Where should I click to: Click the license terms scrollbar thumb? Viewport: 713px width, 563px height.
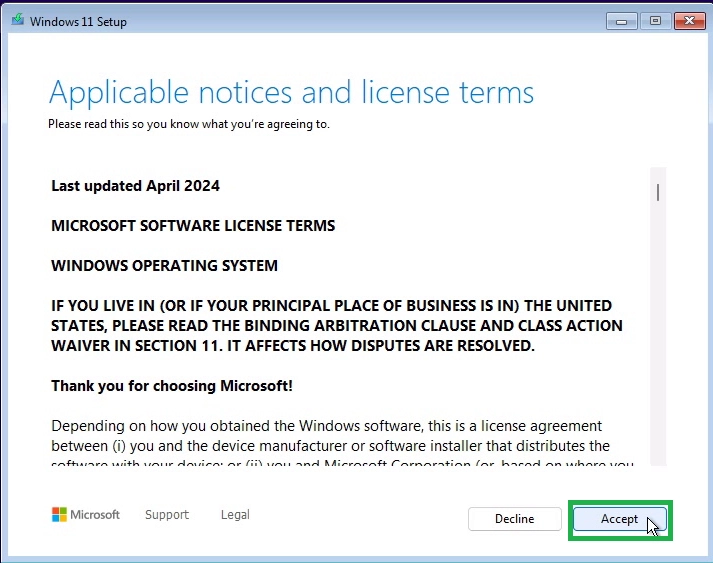point(658,192)
